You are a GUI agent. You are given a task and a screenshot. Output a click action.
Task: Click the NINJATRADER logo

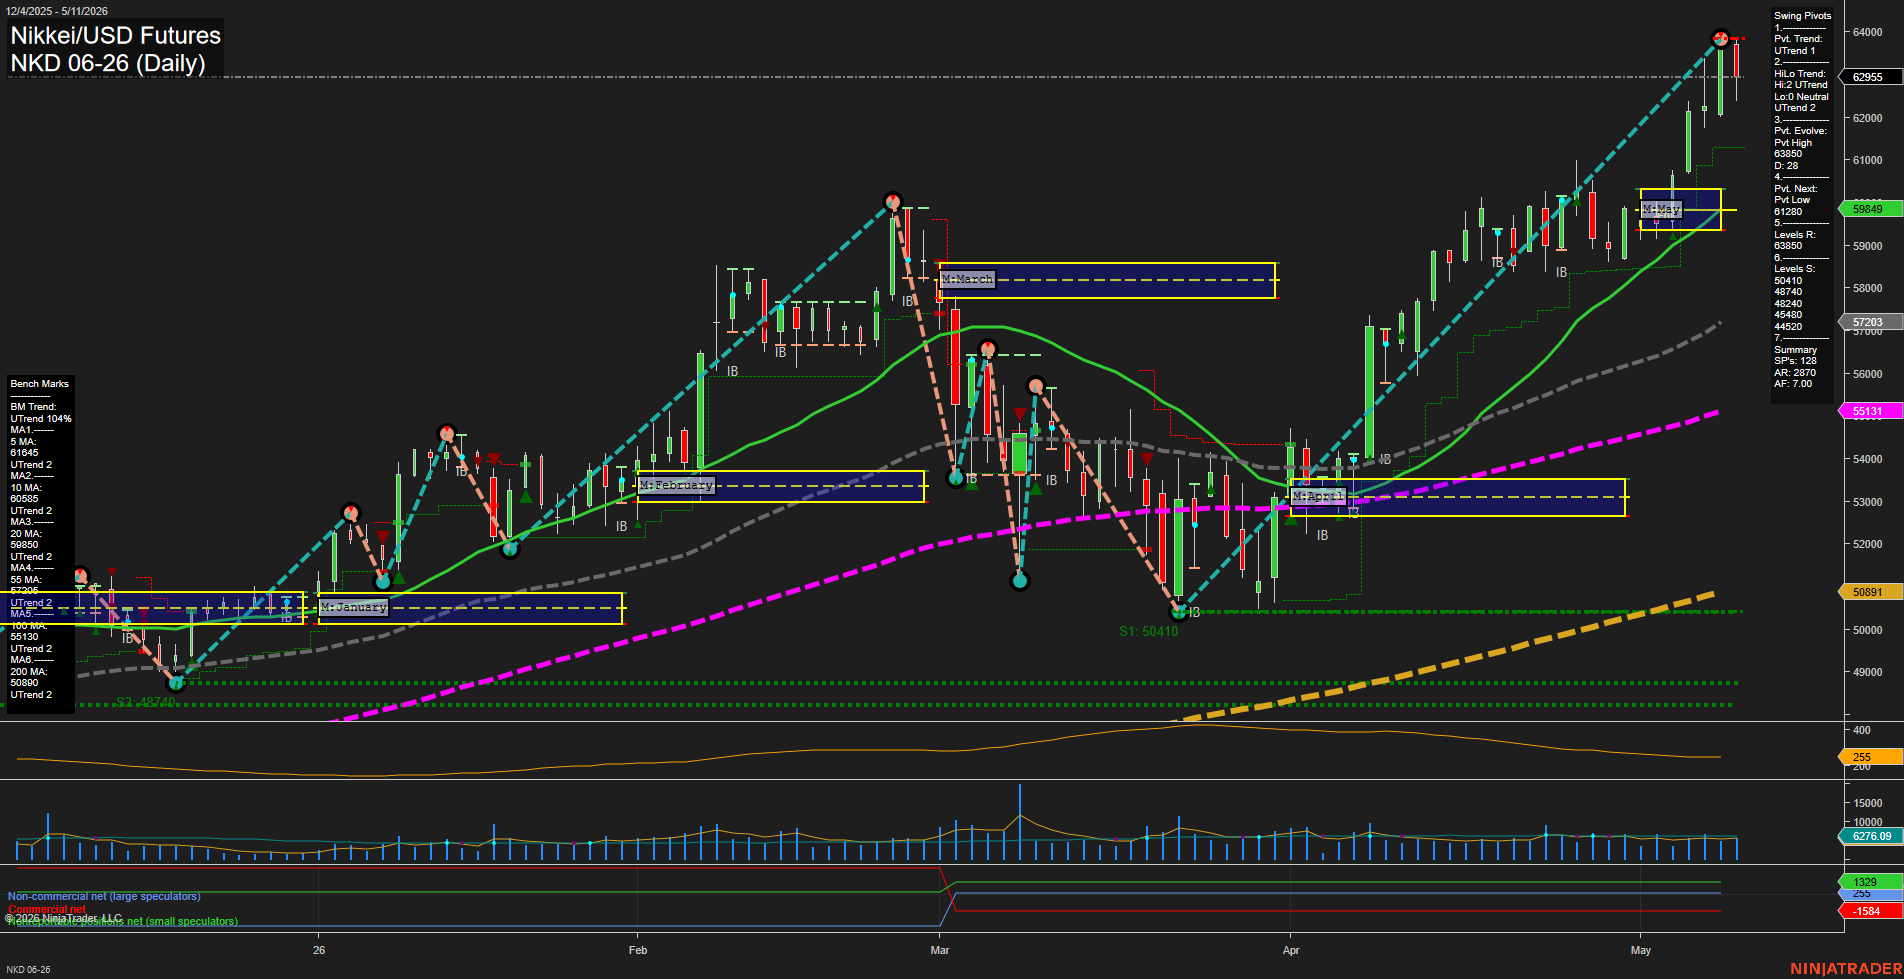1846,968
